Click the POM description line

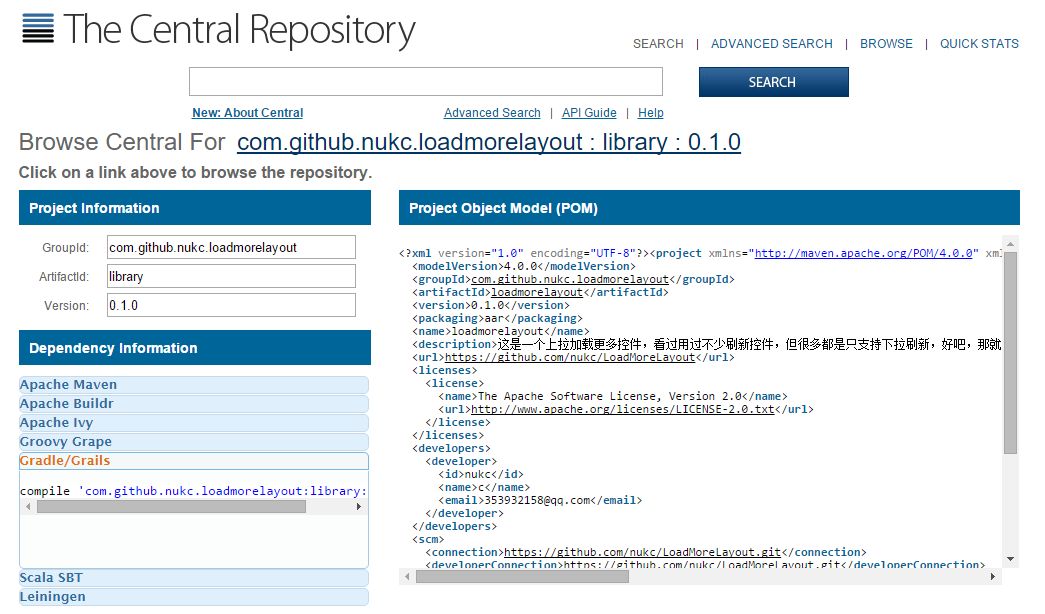(x=706, y=344)
